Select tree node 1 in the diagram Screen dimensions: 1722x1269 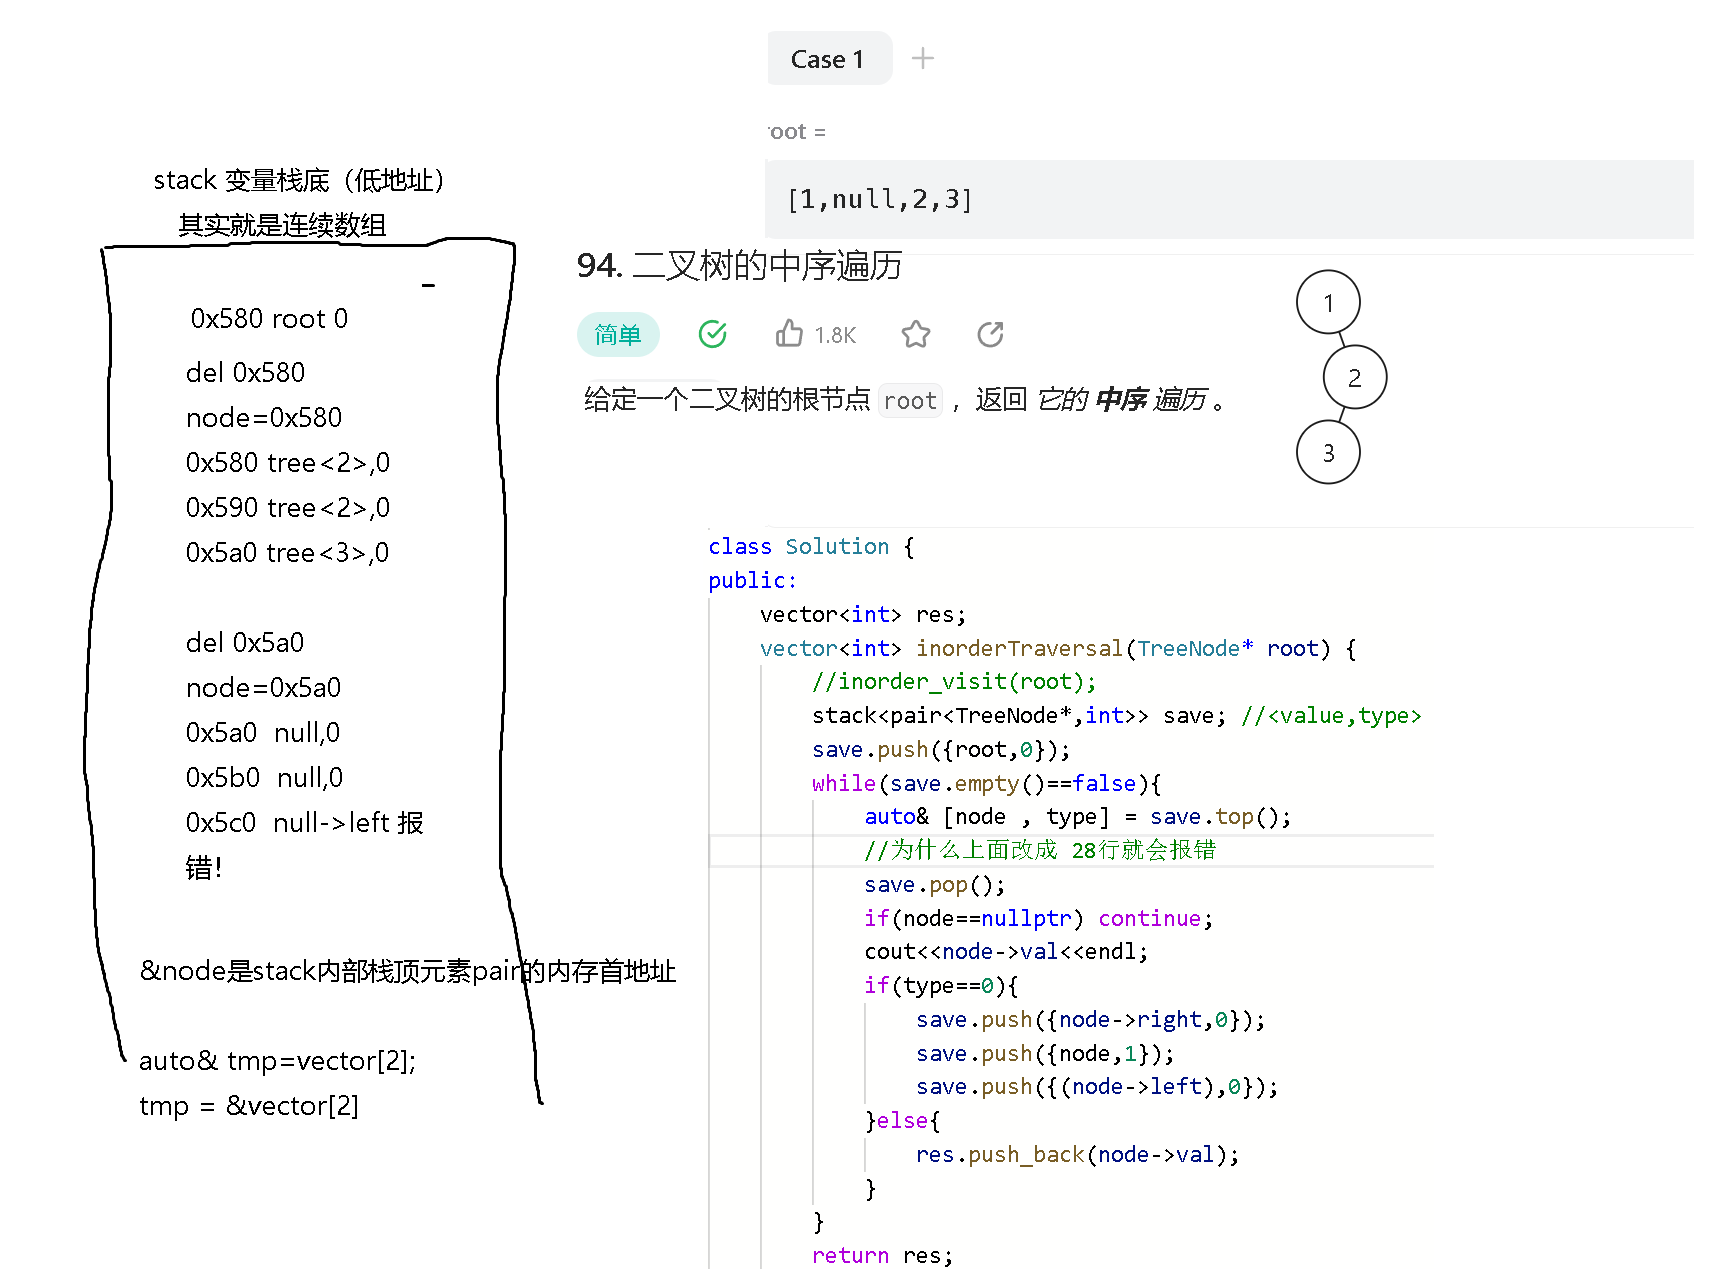[x=1328, y=303]
